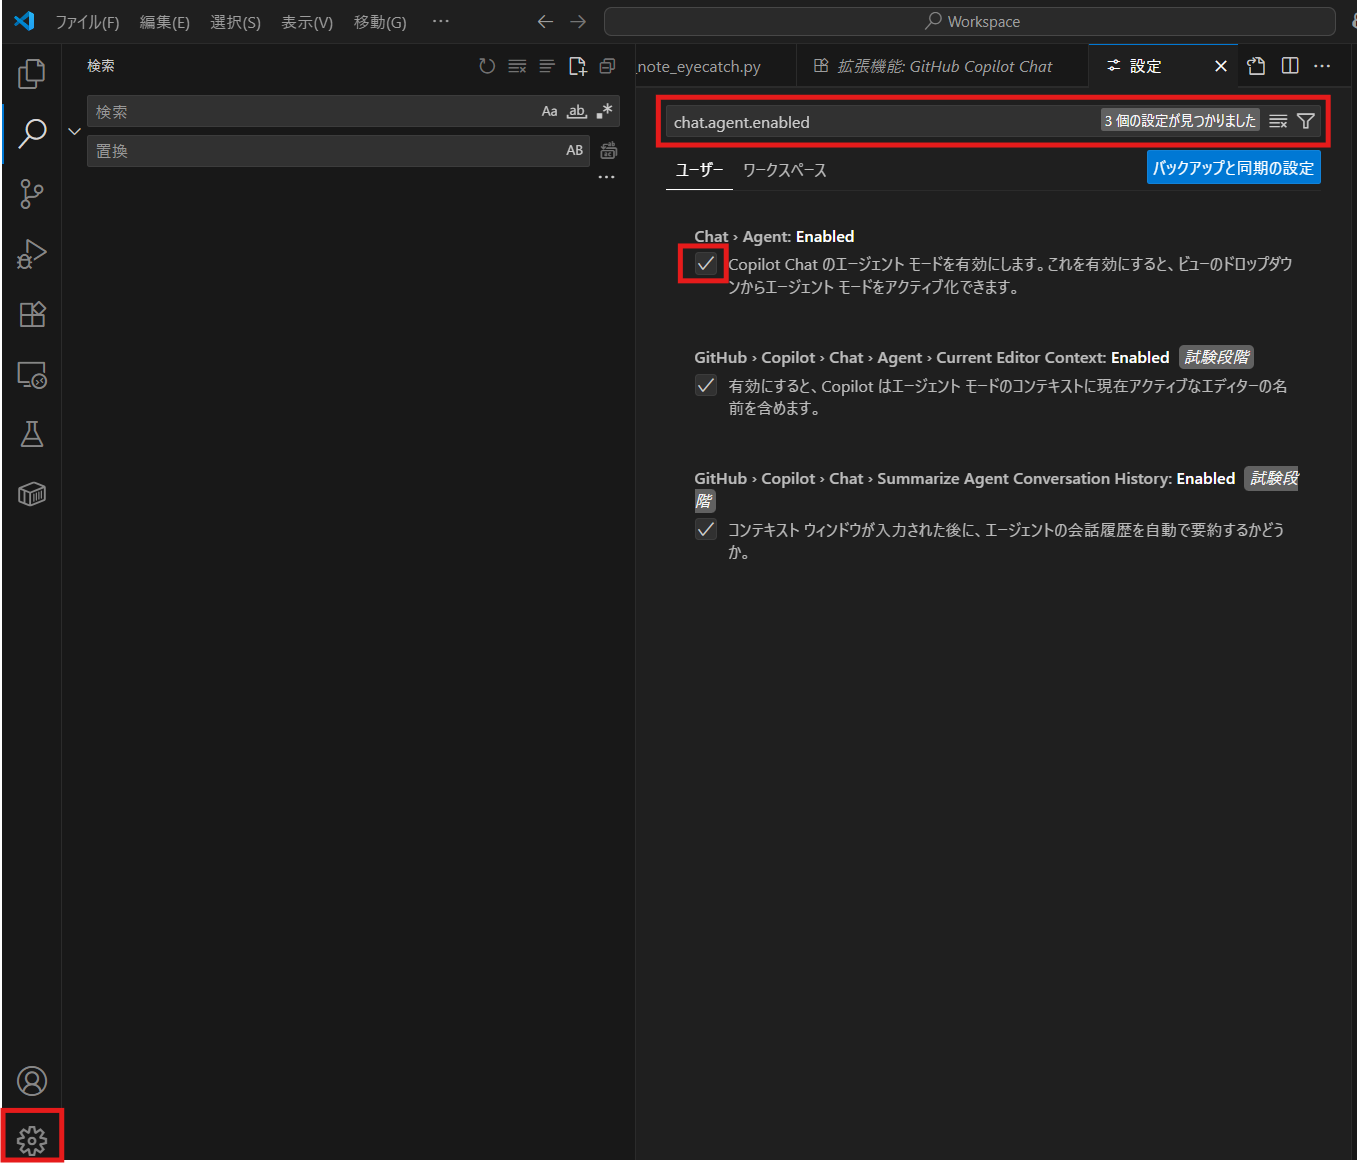Refresh the search results

[487, 66]
